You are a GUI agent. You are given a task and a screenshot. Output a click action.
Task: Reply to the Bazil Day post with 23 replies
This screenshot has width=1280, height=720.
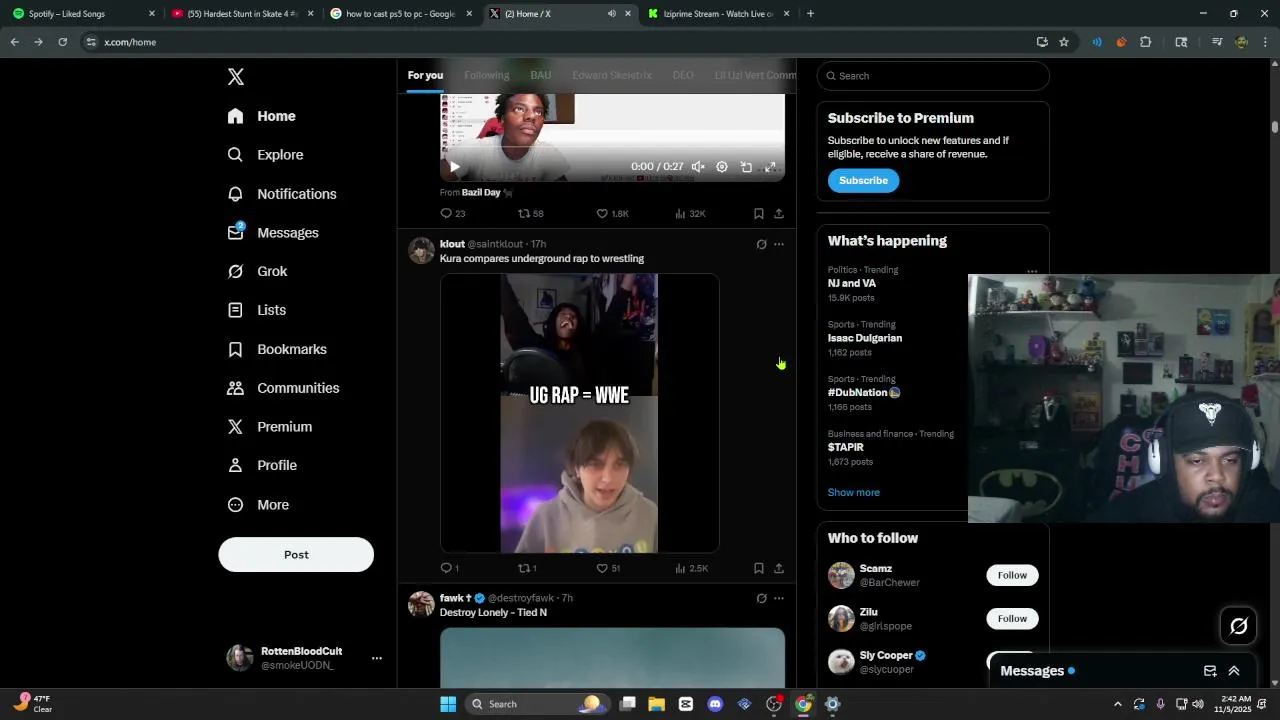[x=453, y=214]
